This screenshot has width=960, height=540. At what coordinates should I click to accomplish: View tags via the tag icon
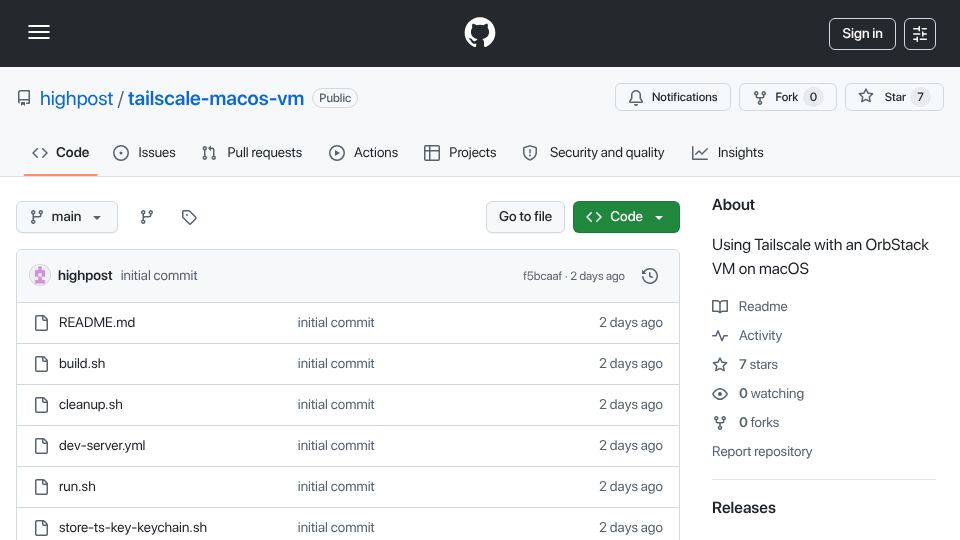[189, 217]
